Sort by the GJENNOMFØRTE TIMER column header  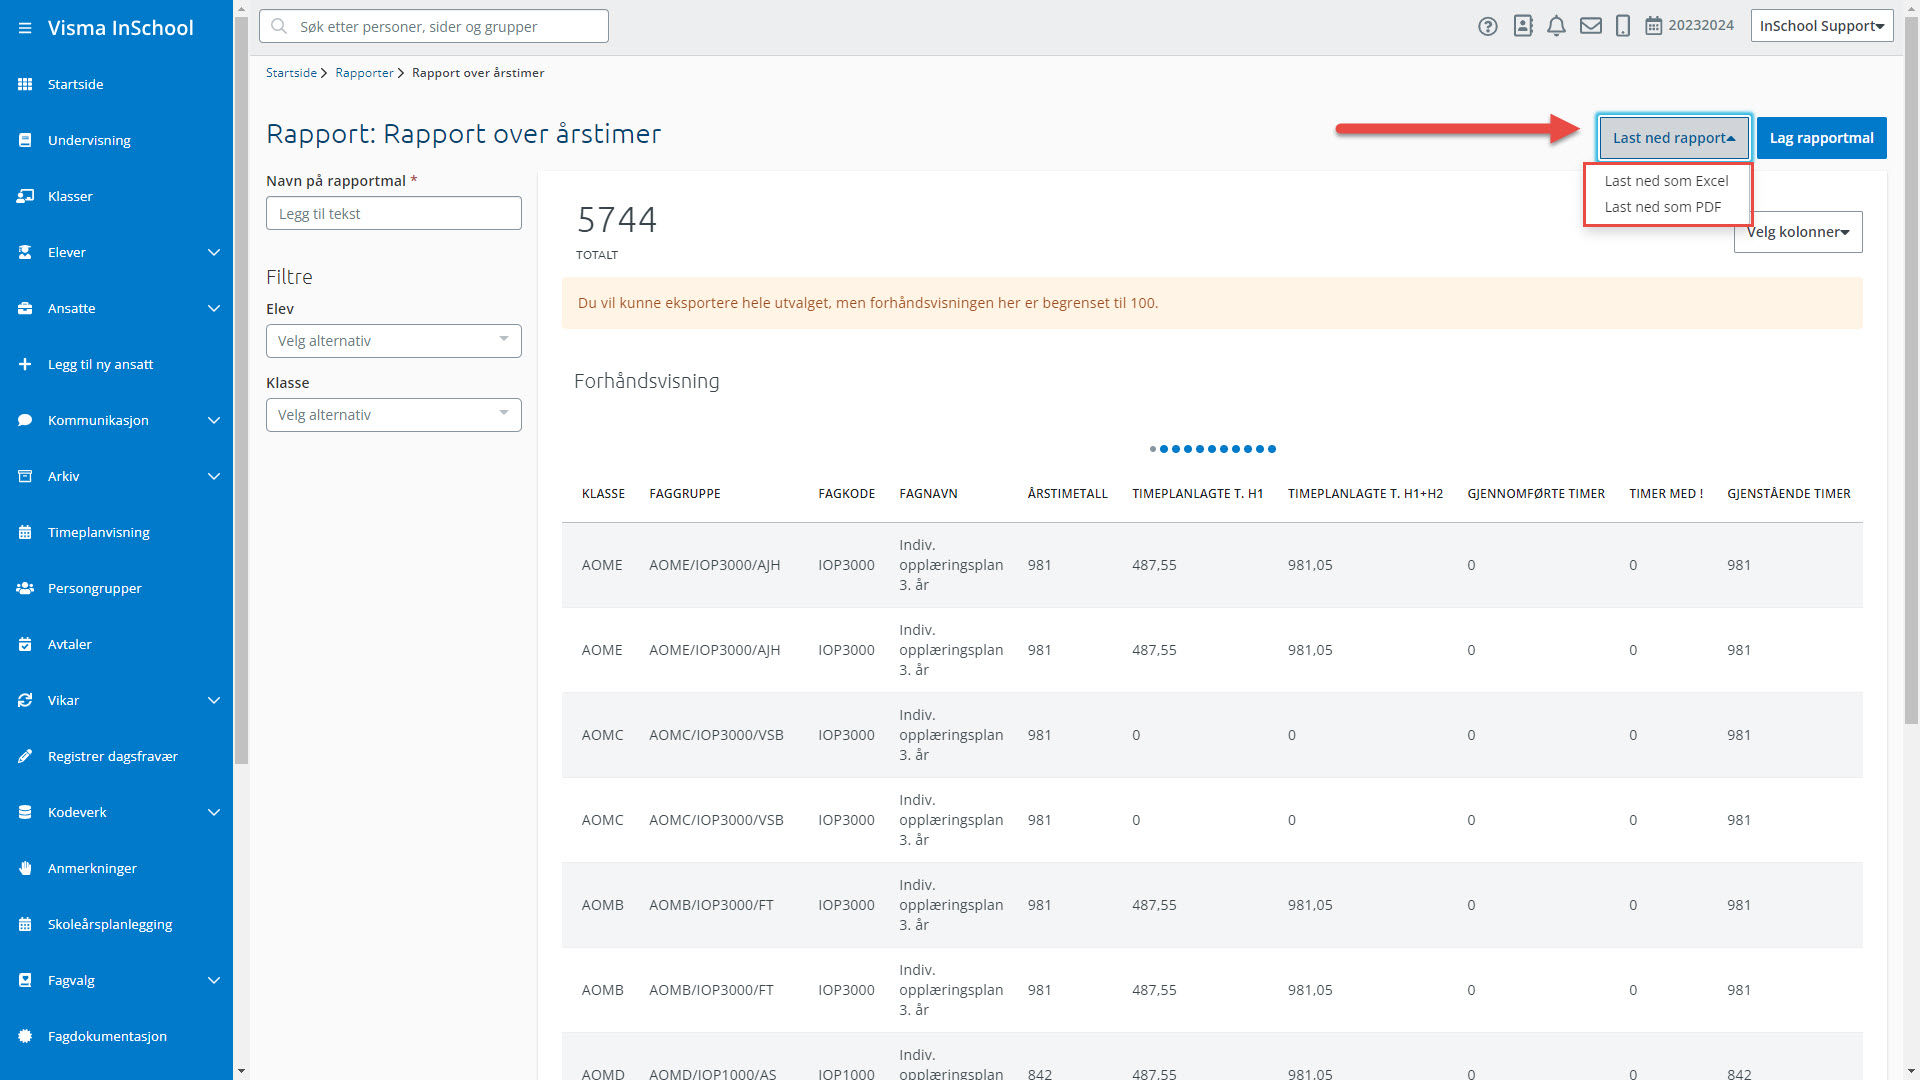point(1536,494)
